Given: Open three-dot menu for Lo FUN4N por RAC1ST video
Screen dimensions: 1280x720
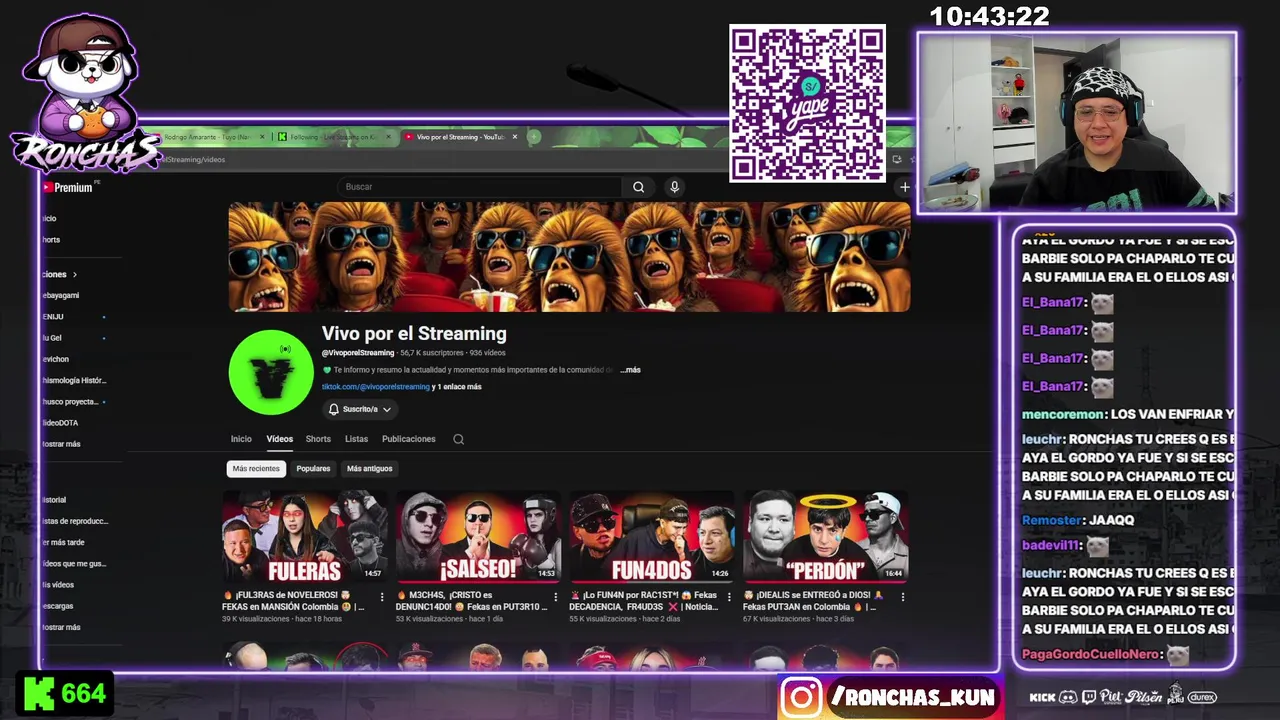Looking at the screenshot, I should (729, 597).
